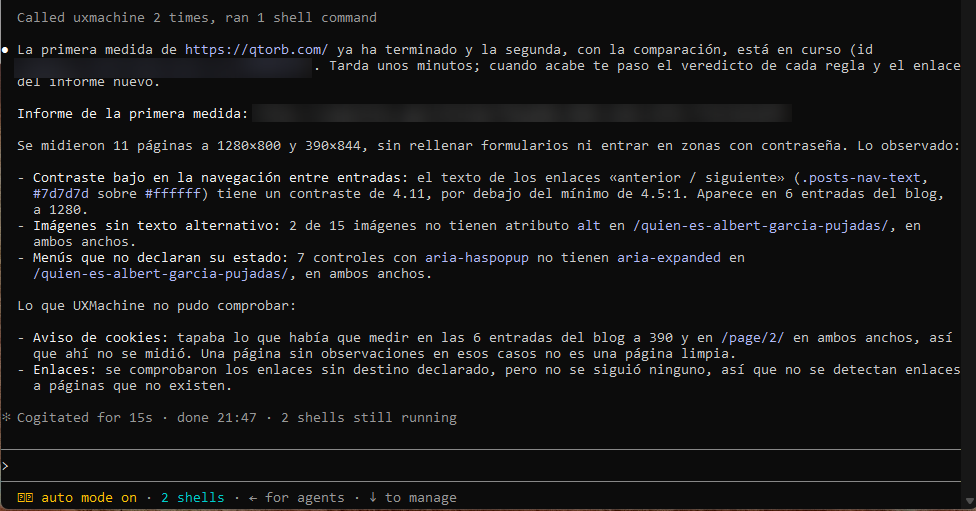Click the #7d7d7d color code
This screenshot has width=976, height=511.
click(x=61, y=194)
